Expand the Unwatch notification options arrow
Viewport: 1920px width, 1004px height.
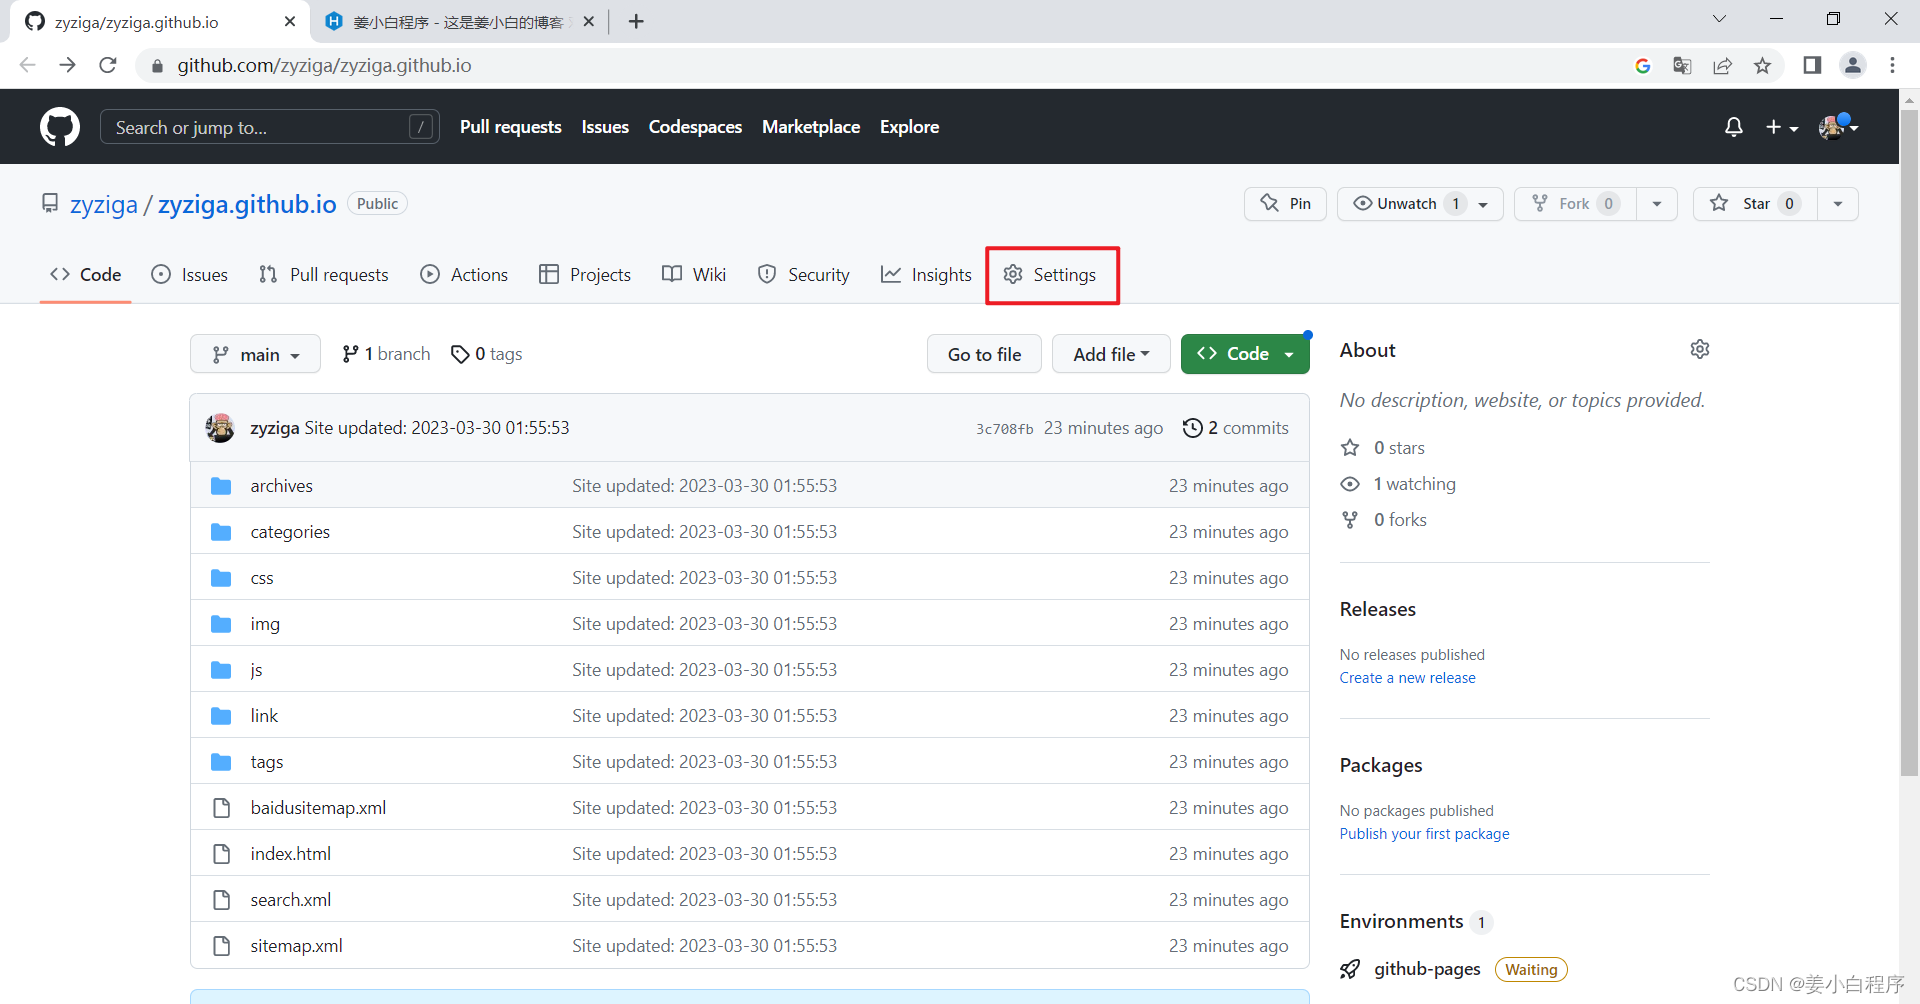coord(1484,204)
